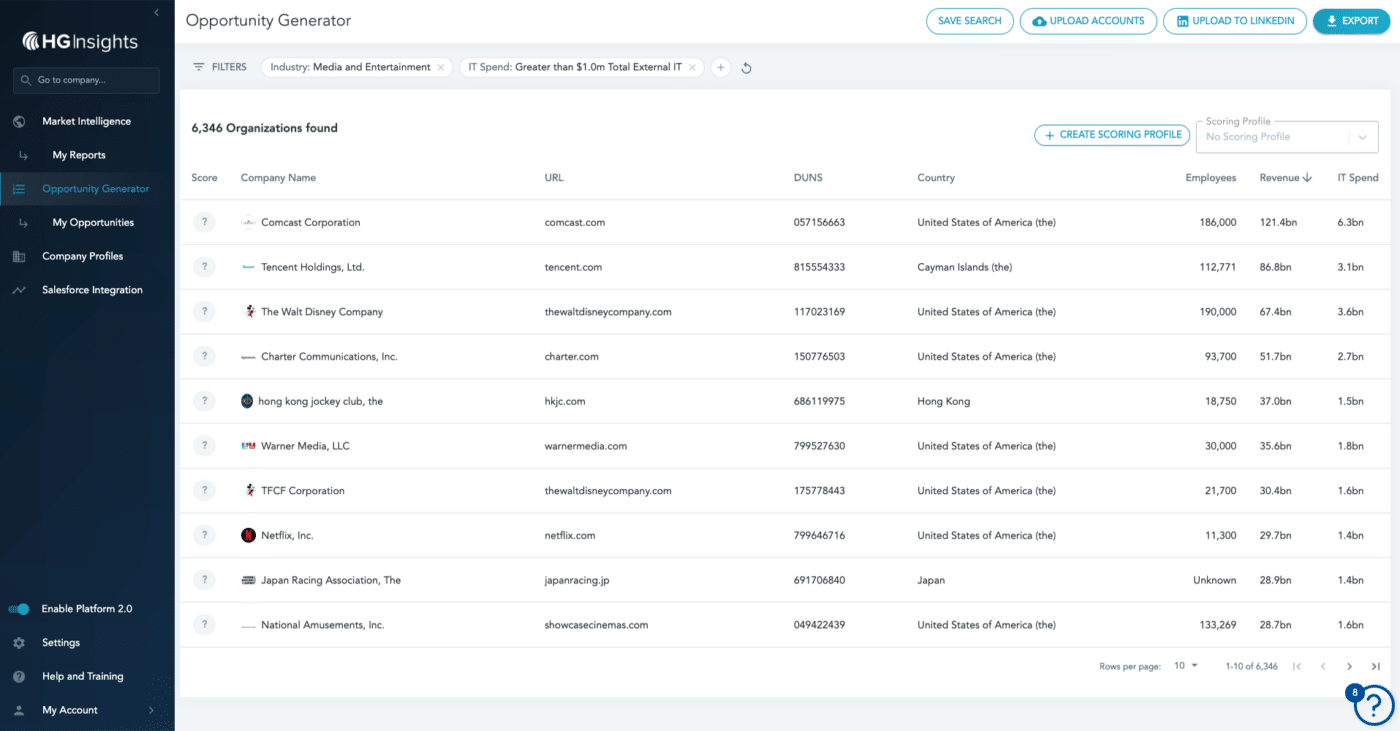
Task: Click Create Scoring Profile
Action: click(1111, 134)
